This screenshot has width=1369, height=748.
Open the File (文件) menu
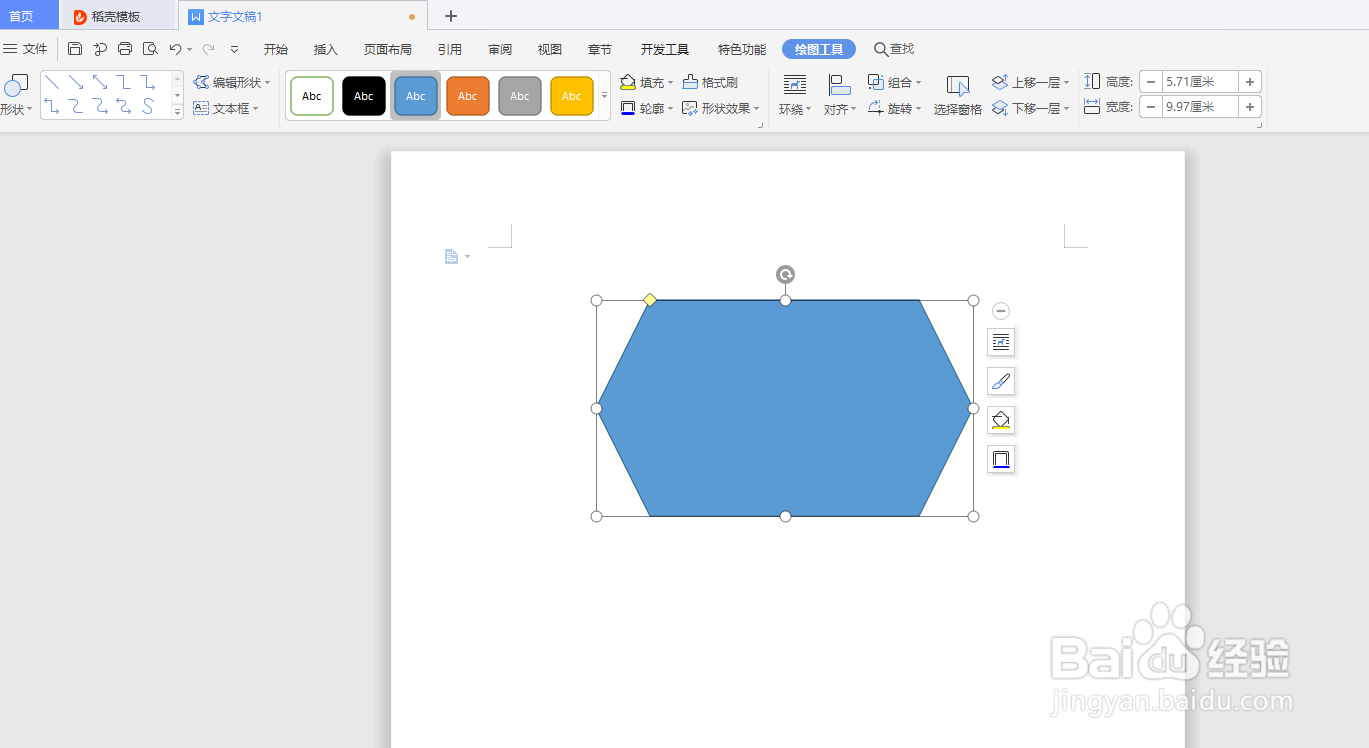pyautogui.click(x=26, y=49)
